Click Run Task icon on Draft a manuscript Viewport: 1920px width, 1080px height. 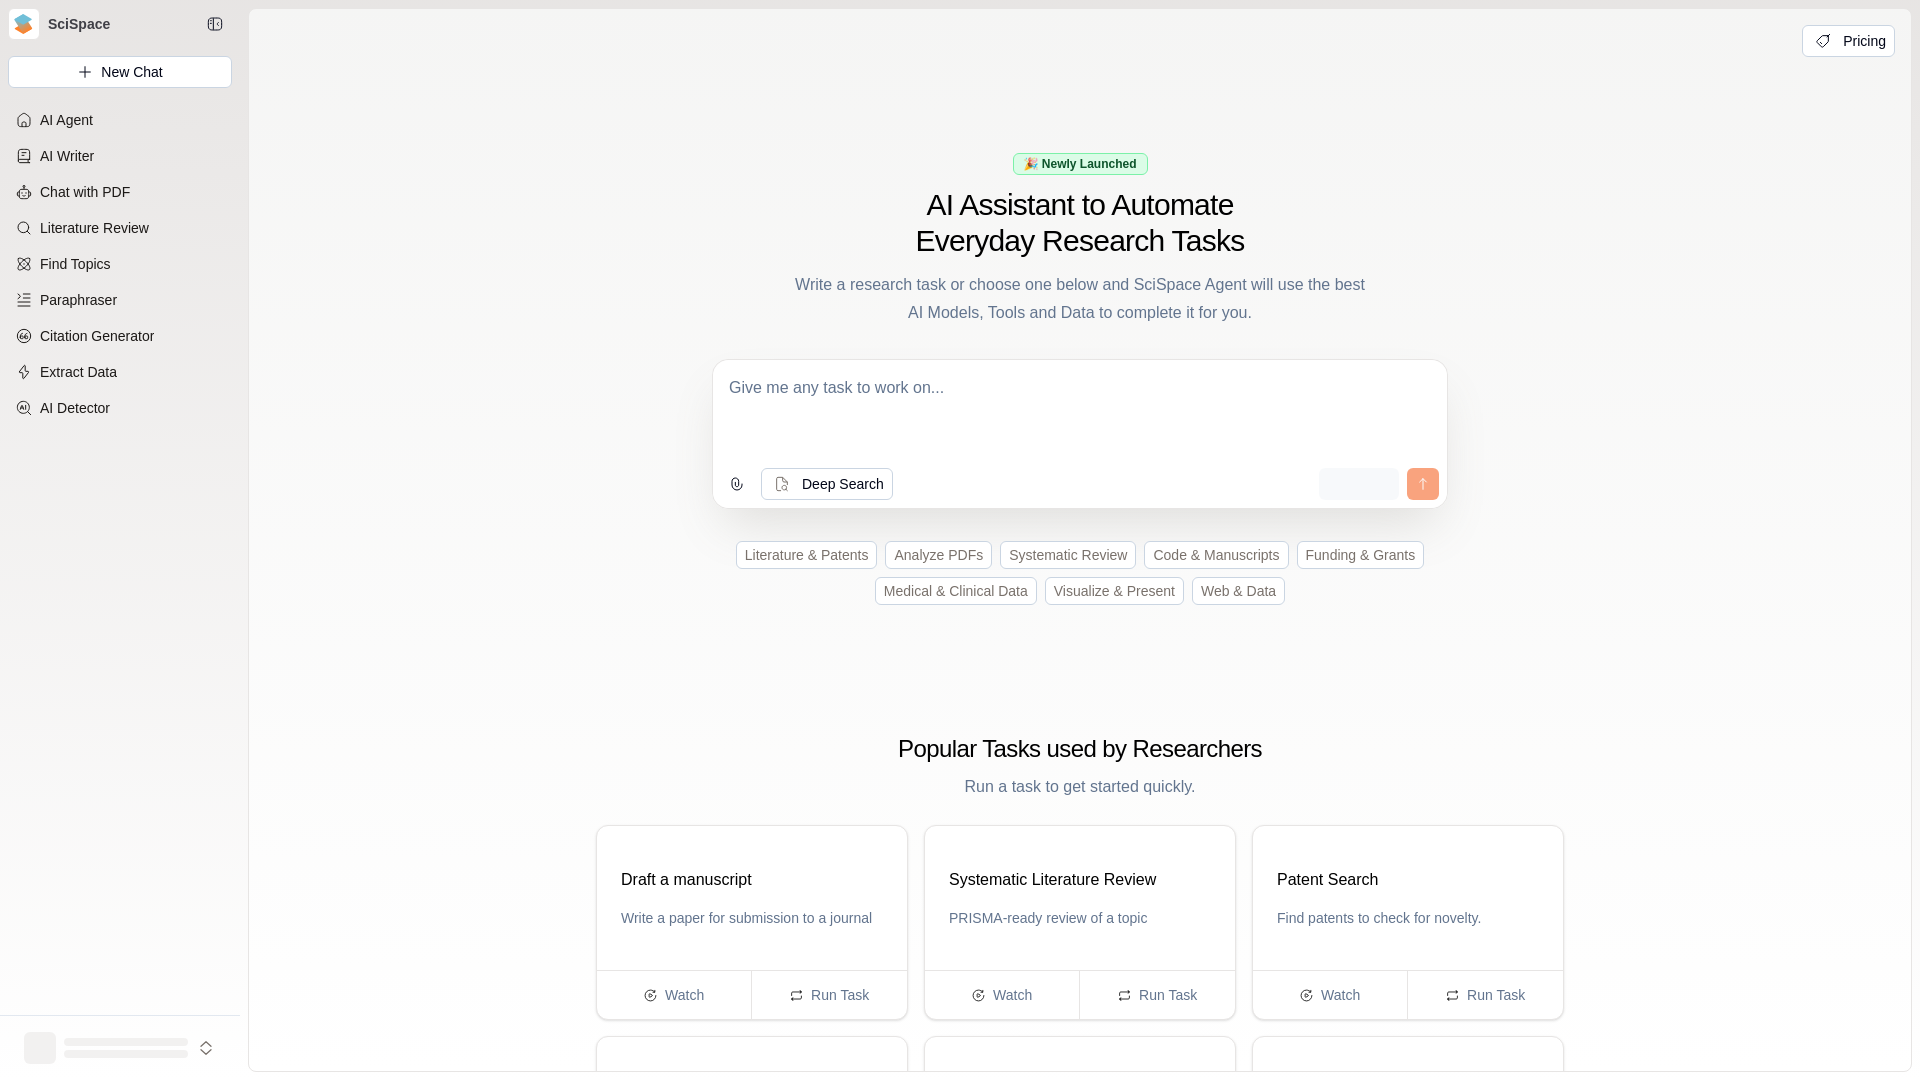click(x=796, y=995)
